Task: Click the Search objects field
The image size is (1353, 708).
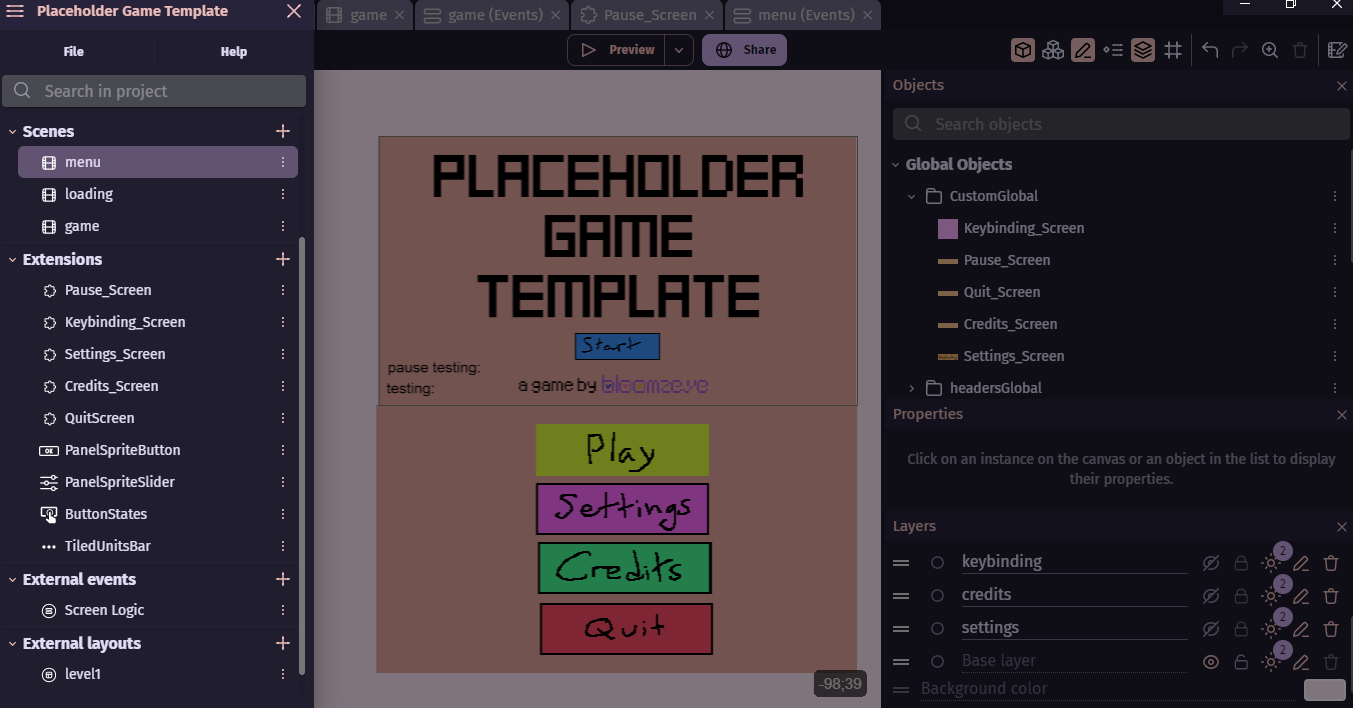Action: (x=1120, y=124)
